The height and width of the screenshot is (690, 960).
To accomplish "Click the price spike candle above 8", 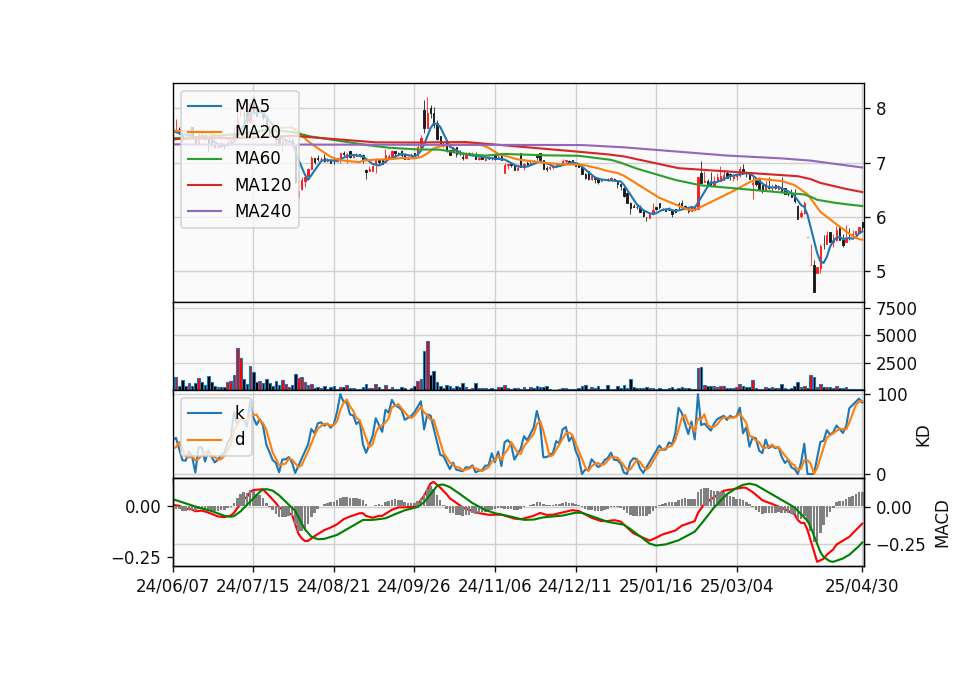I will point(426,114).
